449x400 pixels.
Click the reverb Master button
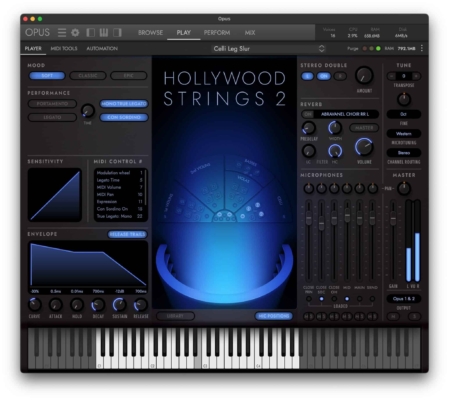(x=364, y=128)
